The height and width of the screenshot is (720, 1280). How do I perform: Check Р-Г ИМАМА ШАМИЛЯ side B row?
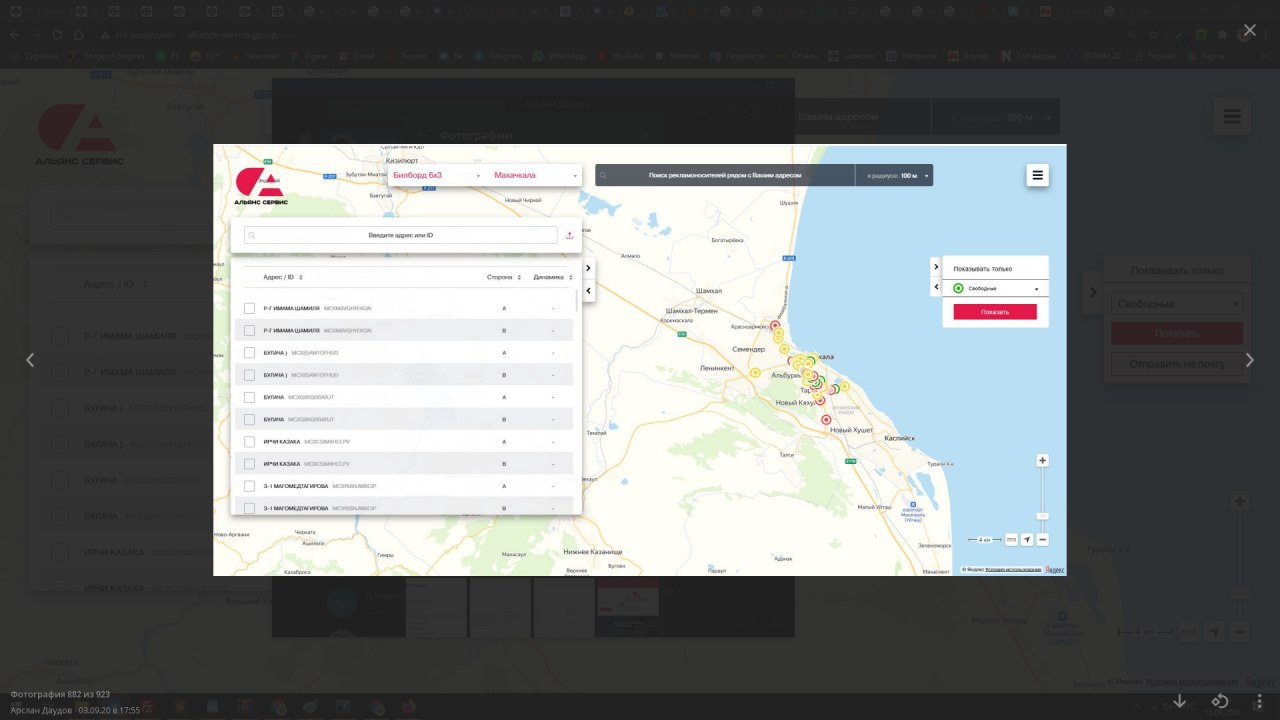click(250, 330)
